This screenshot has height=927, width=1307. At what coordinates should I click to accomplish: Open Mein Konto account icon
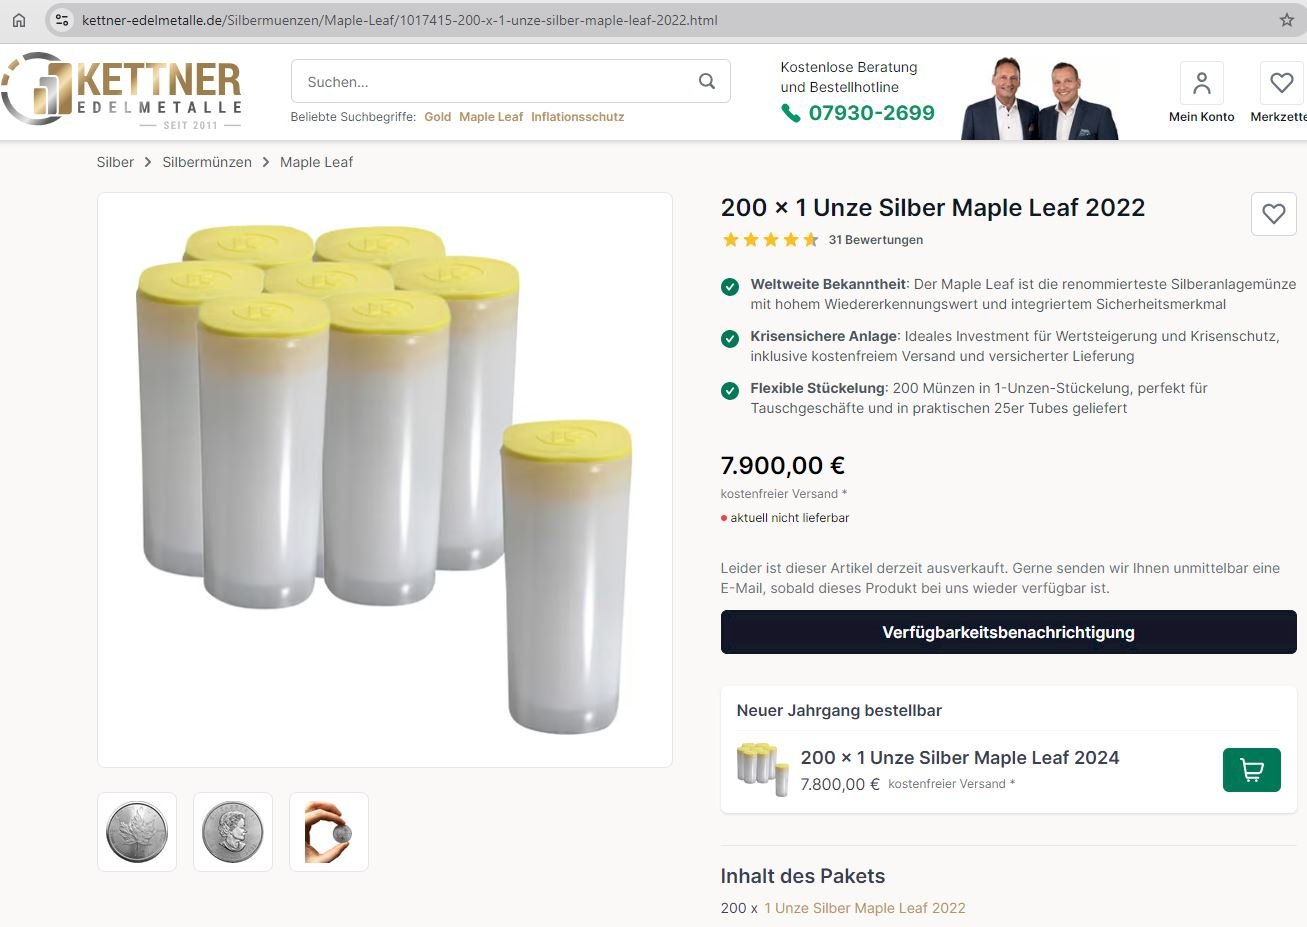point(1201,84)
